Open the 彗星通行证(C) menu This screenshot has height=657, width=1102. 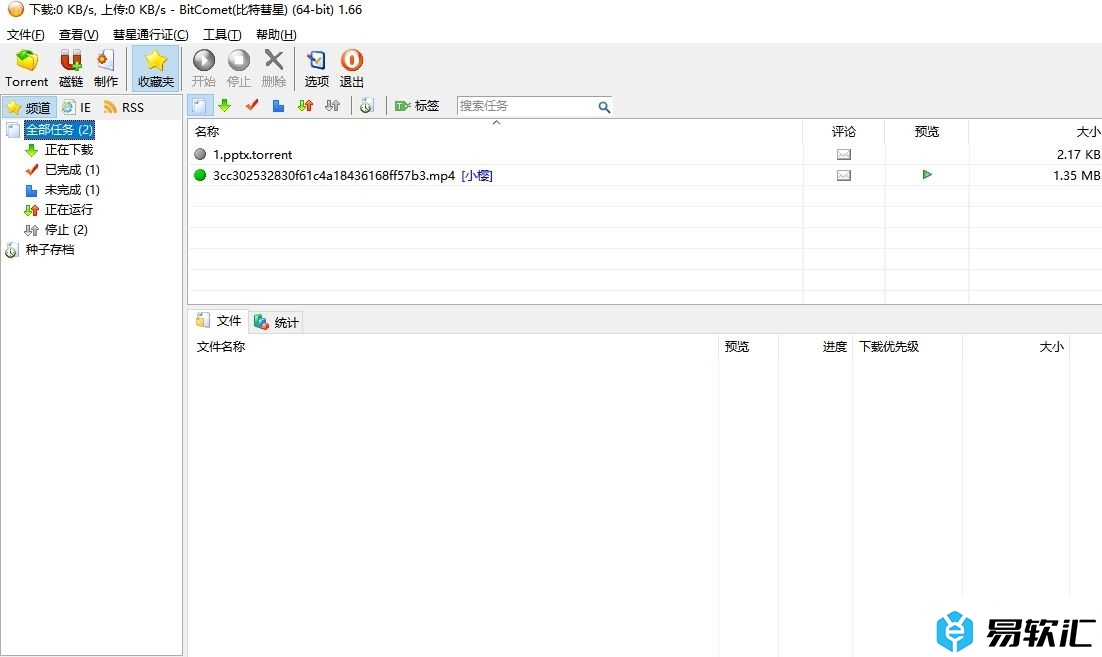tap(150, 34)
